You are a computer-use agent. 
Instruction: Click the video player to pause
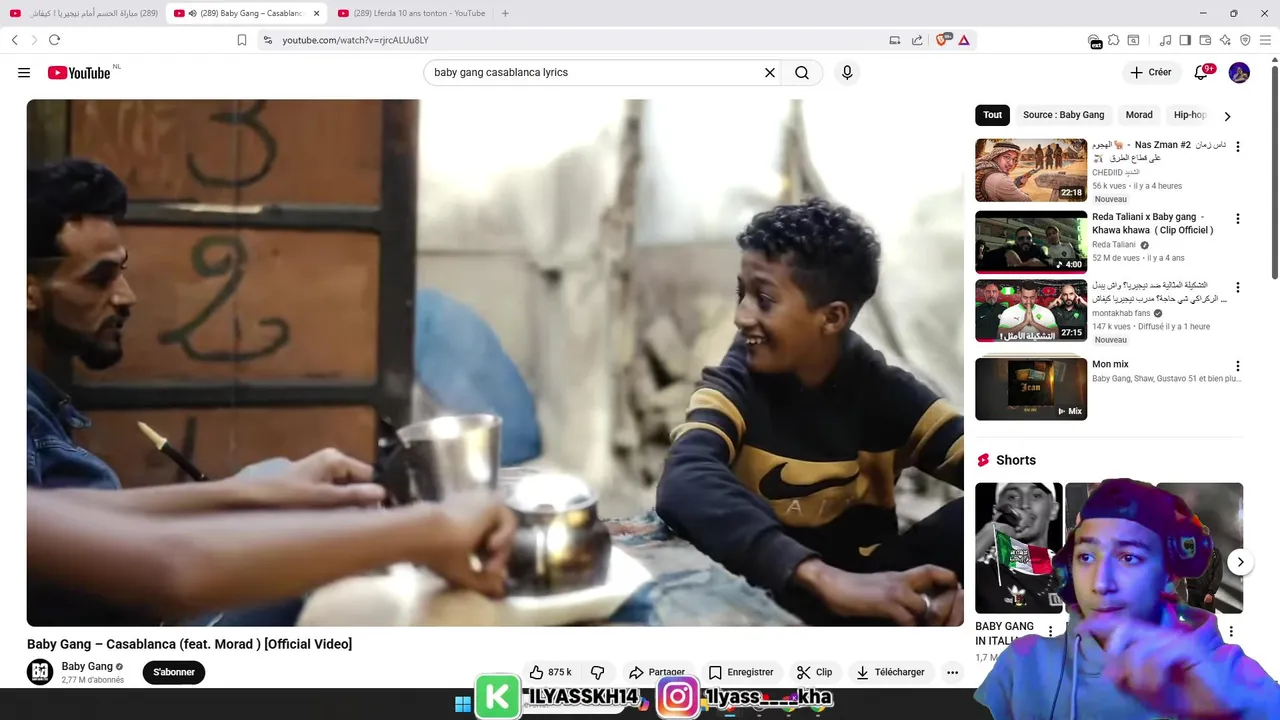[495, 362]
